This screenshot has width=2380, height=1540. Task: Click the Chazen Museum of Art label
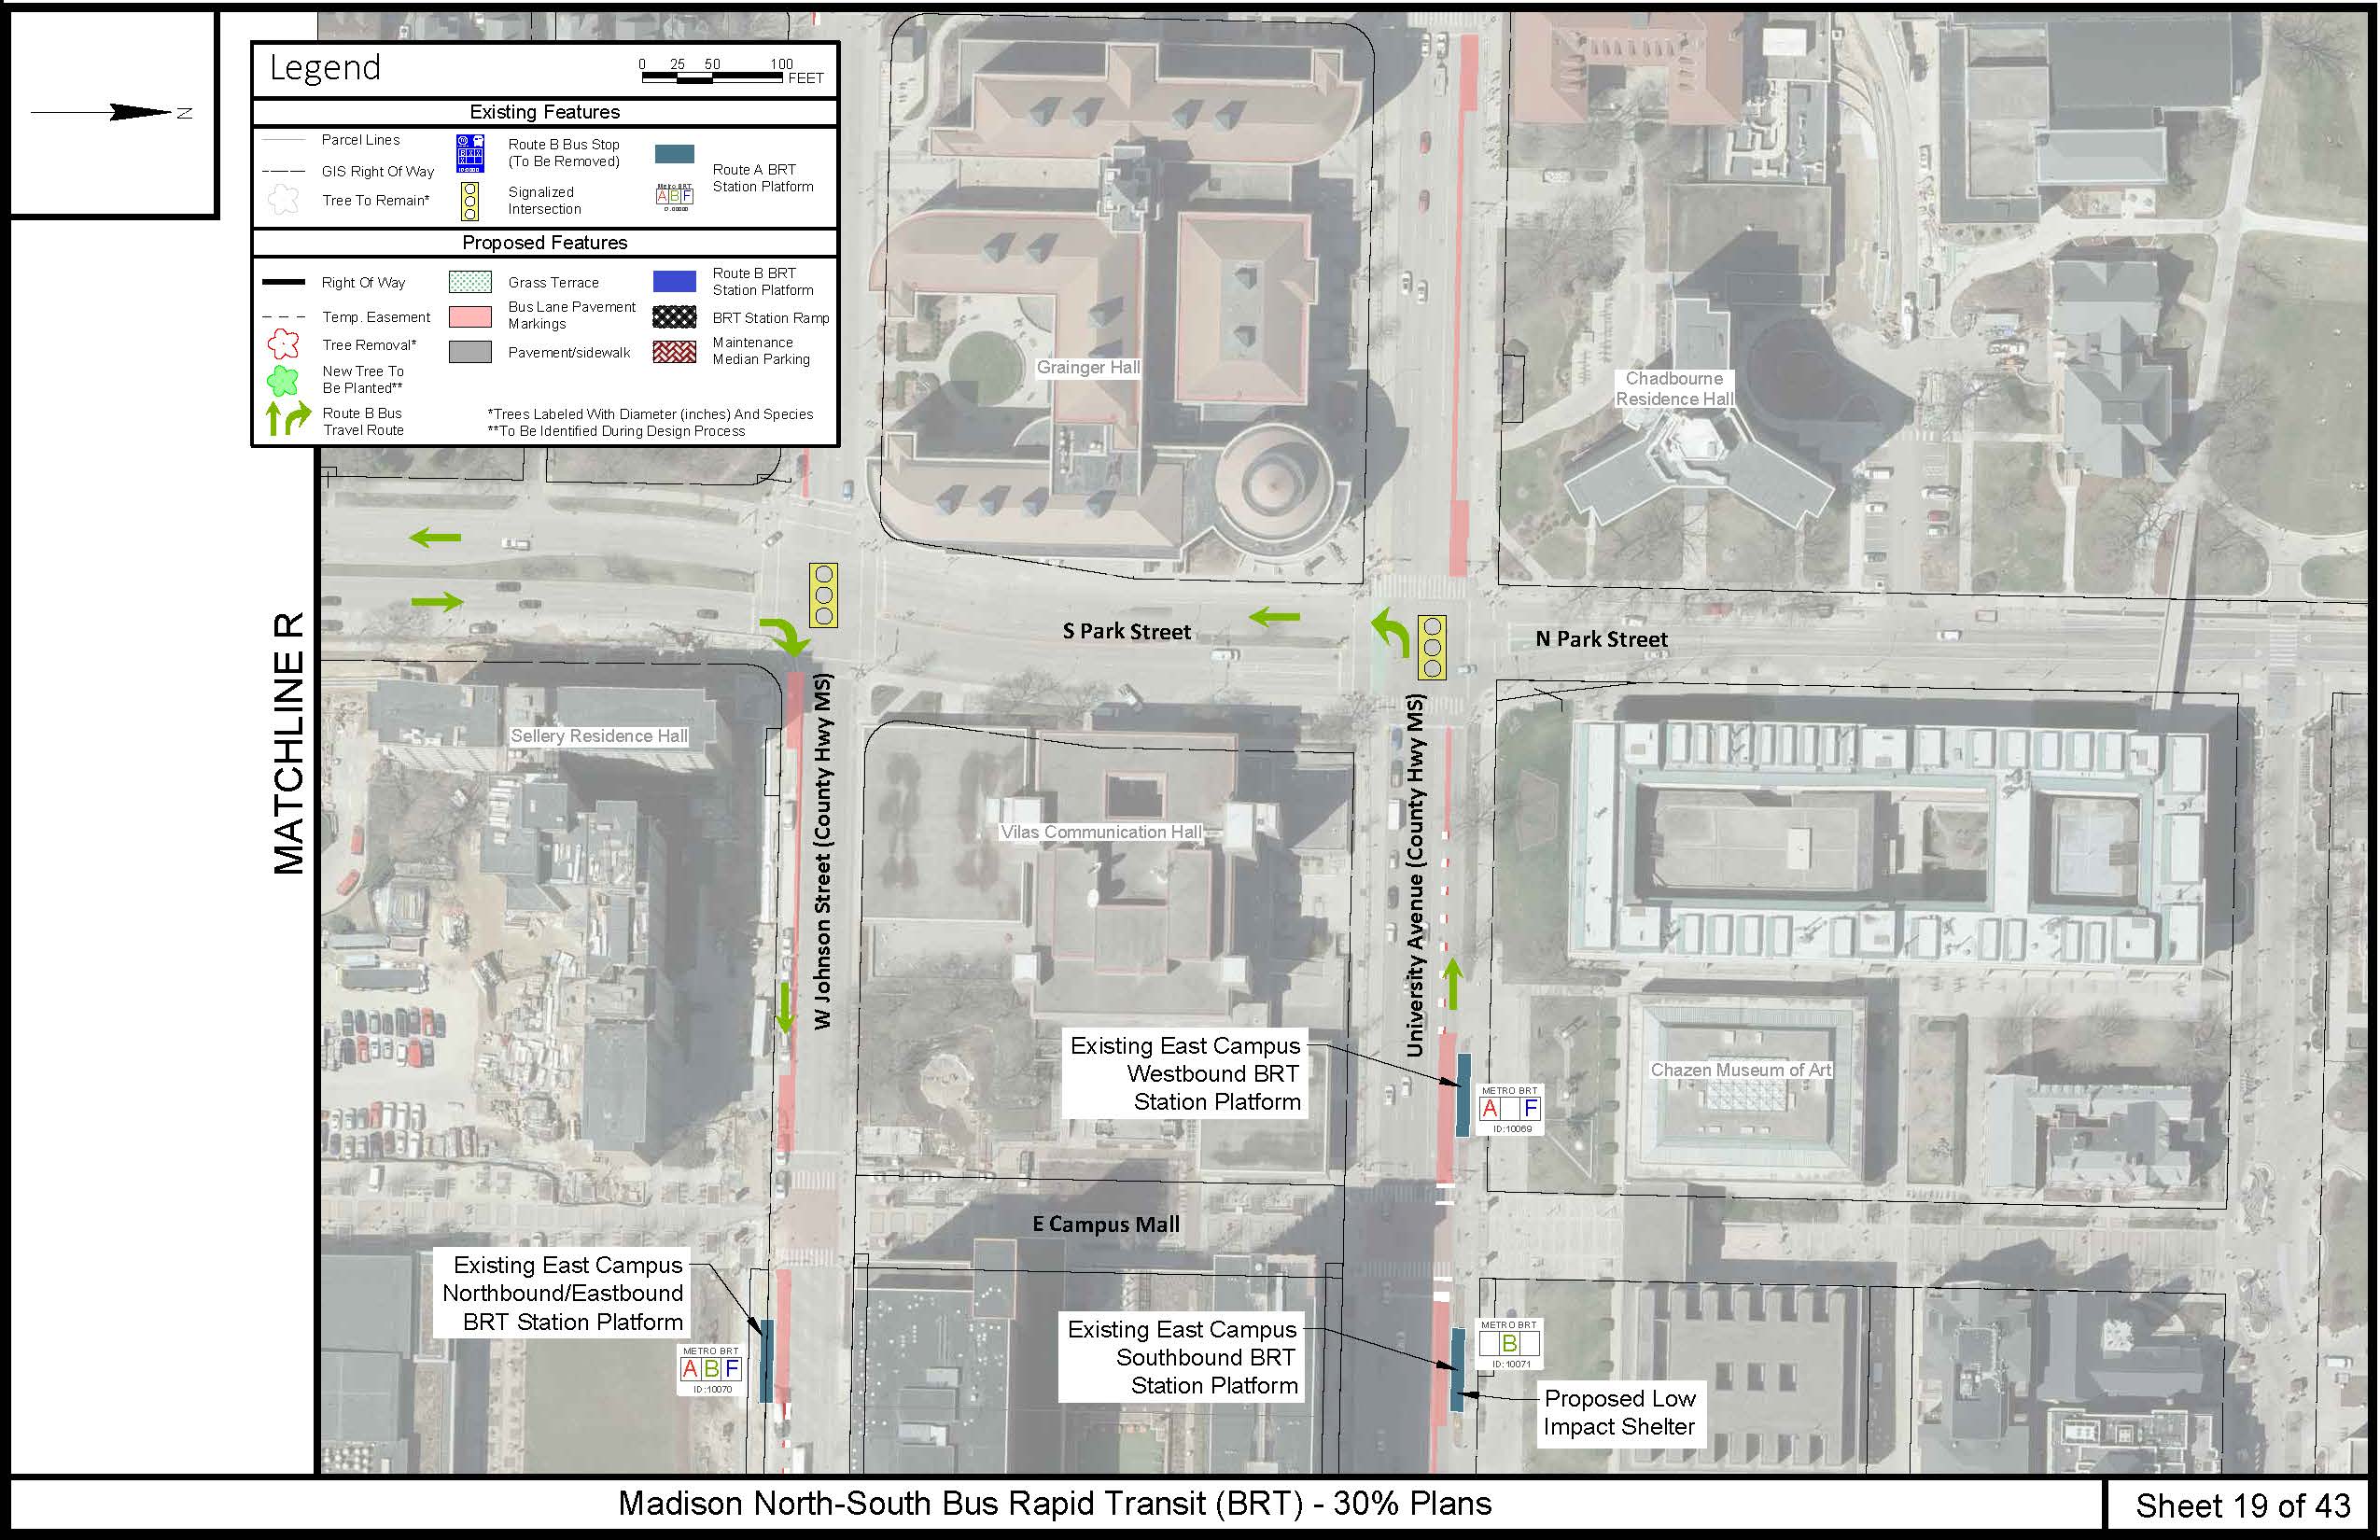1740,1069
